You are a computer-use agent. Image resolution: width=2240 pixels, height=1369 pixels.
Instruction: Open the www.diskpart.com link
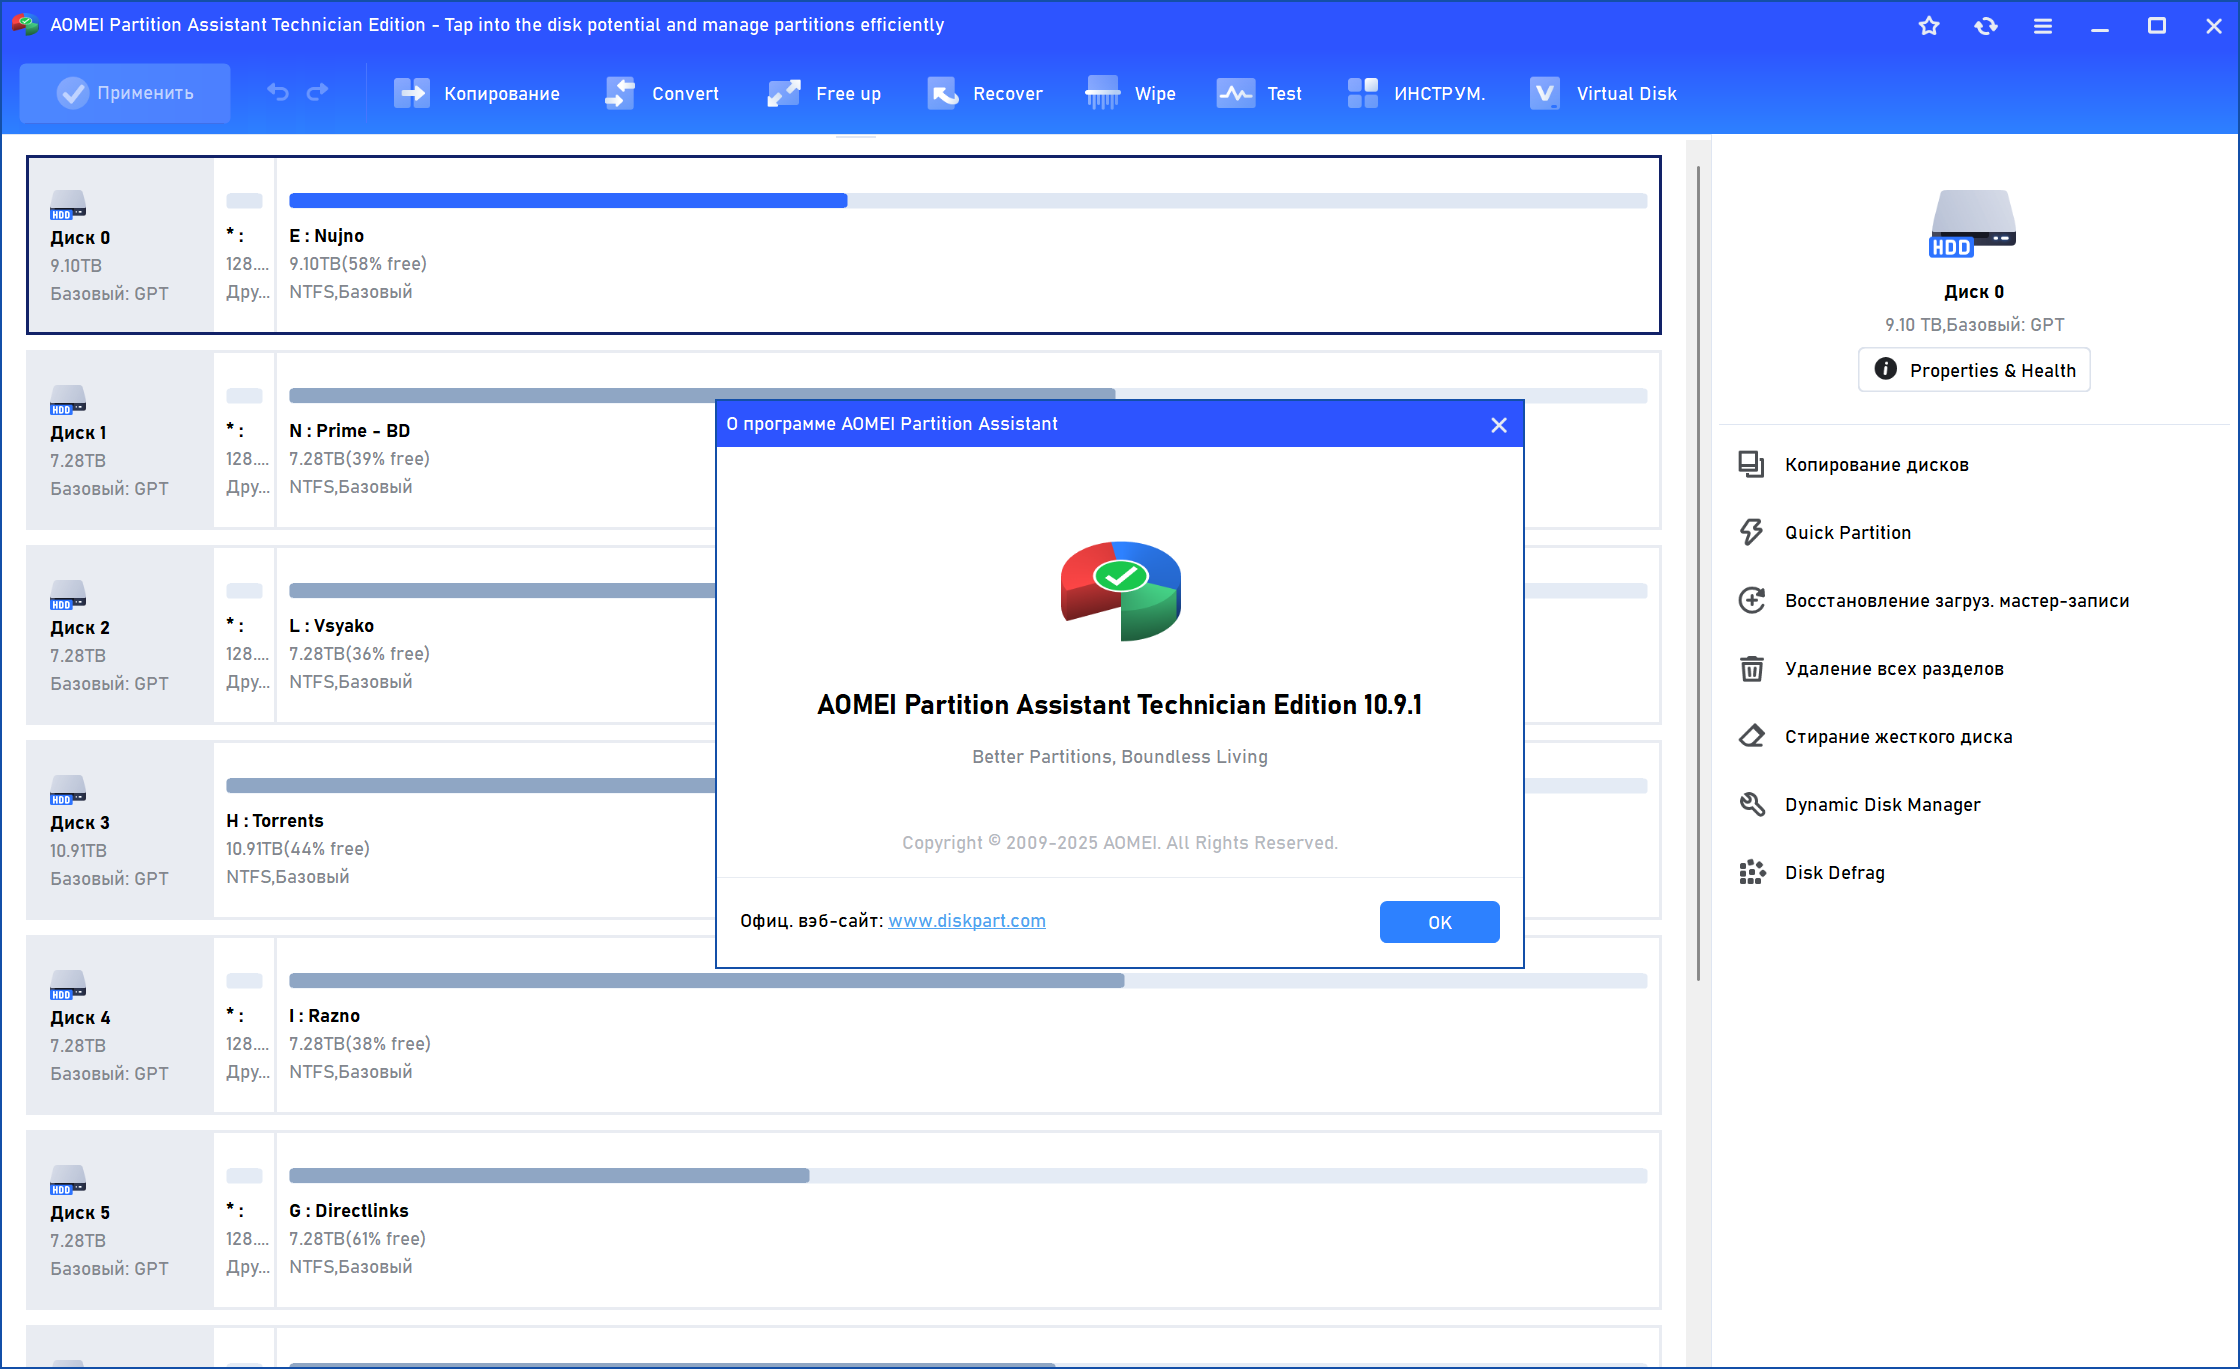coord(966,921)
